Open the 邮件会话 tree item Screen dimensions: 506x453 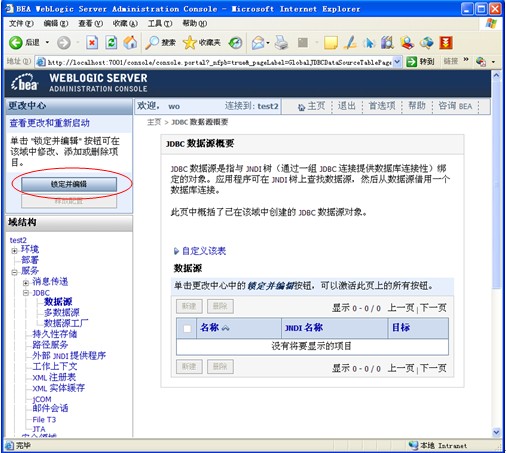pyautogui.click(x=50, y=408)
